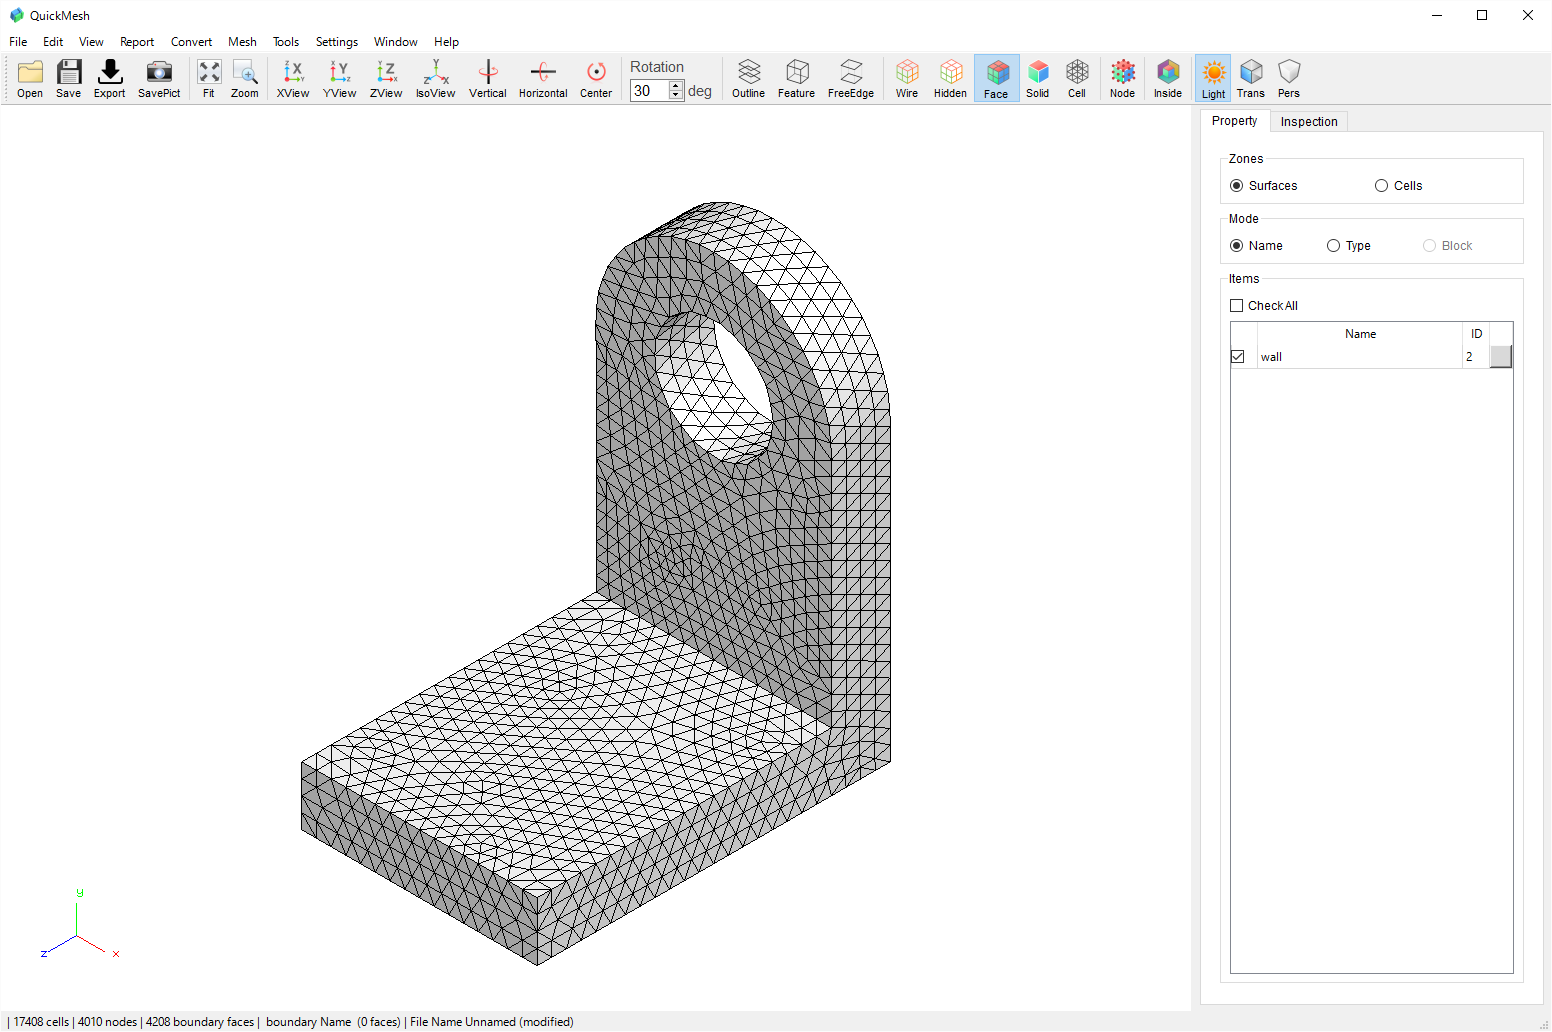The image size is (1552, 1032).
Task: Toggle the Feature edges display
Action: [x=797, y=78]
